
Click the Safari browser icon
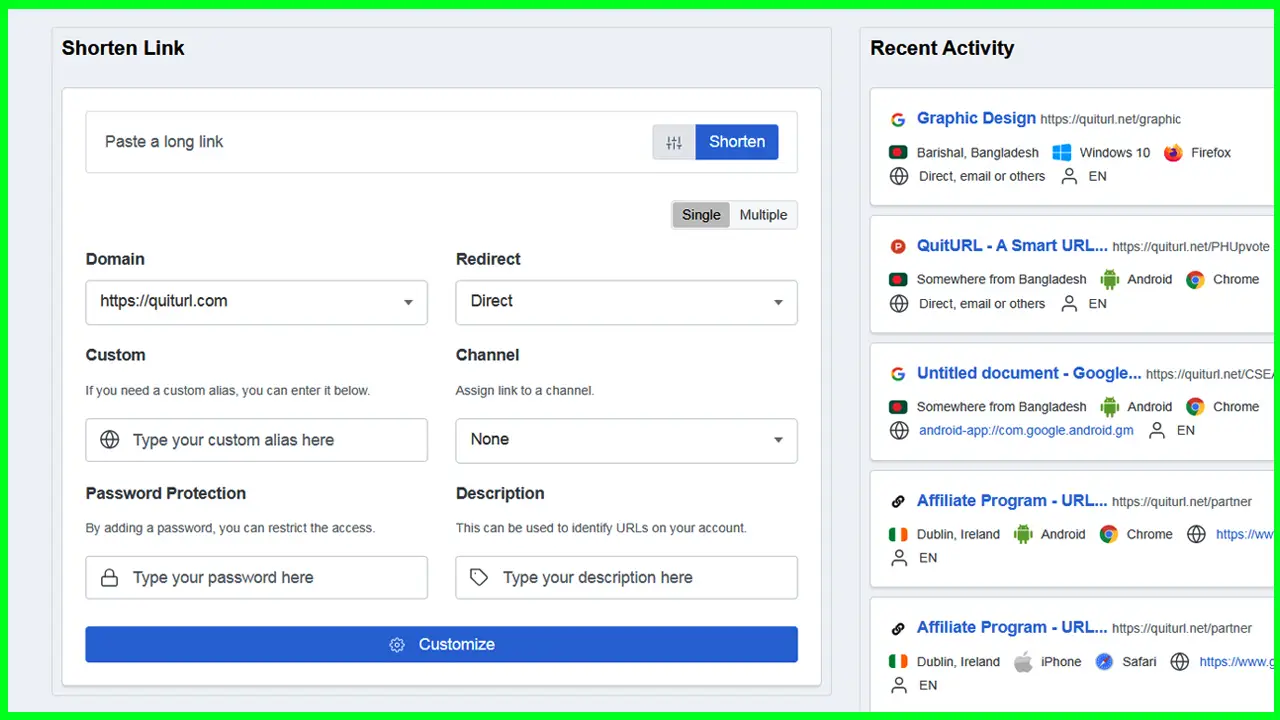[1104, 662]
